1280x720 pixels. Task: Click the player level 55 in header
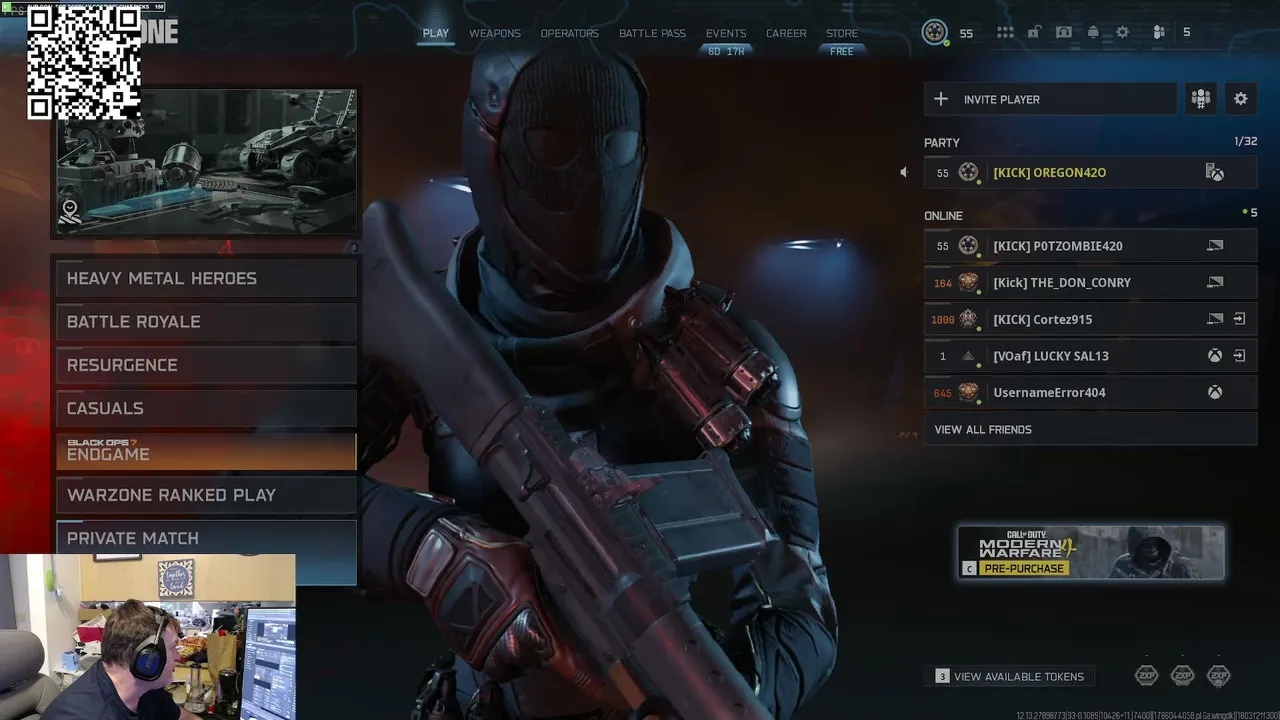coord(966,33)
